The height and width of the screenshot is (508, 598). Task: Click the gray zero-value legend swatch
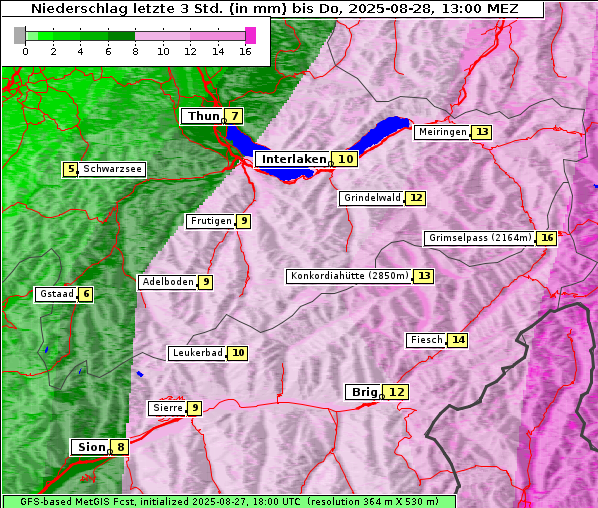coord(19,35)
